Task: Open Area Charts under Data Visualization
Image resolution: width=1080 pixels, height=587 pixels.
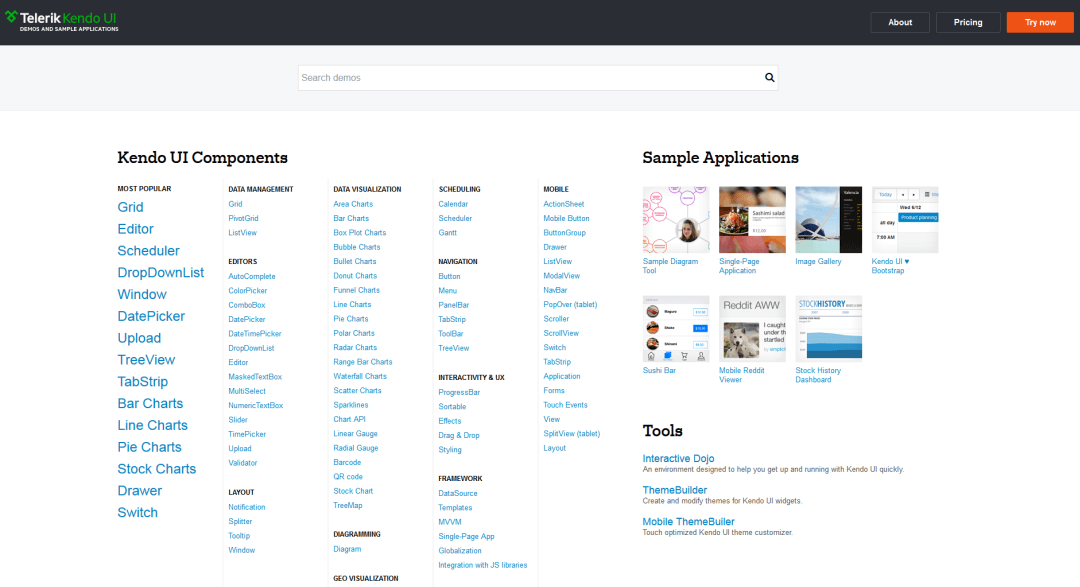Action: pyautogui.click(x=353, y=204)
